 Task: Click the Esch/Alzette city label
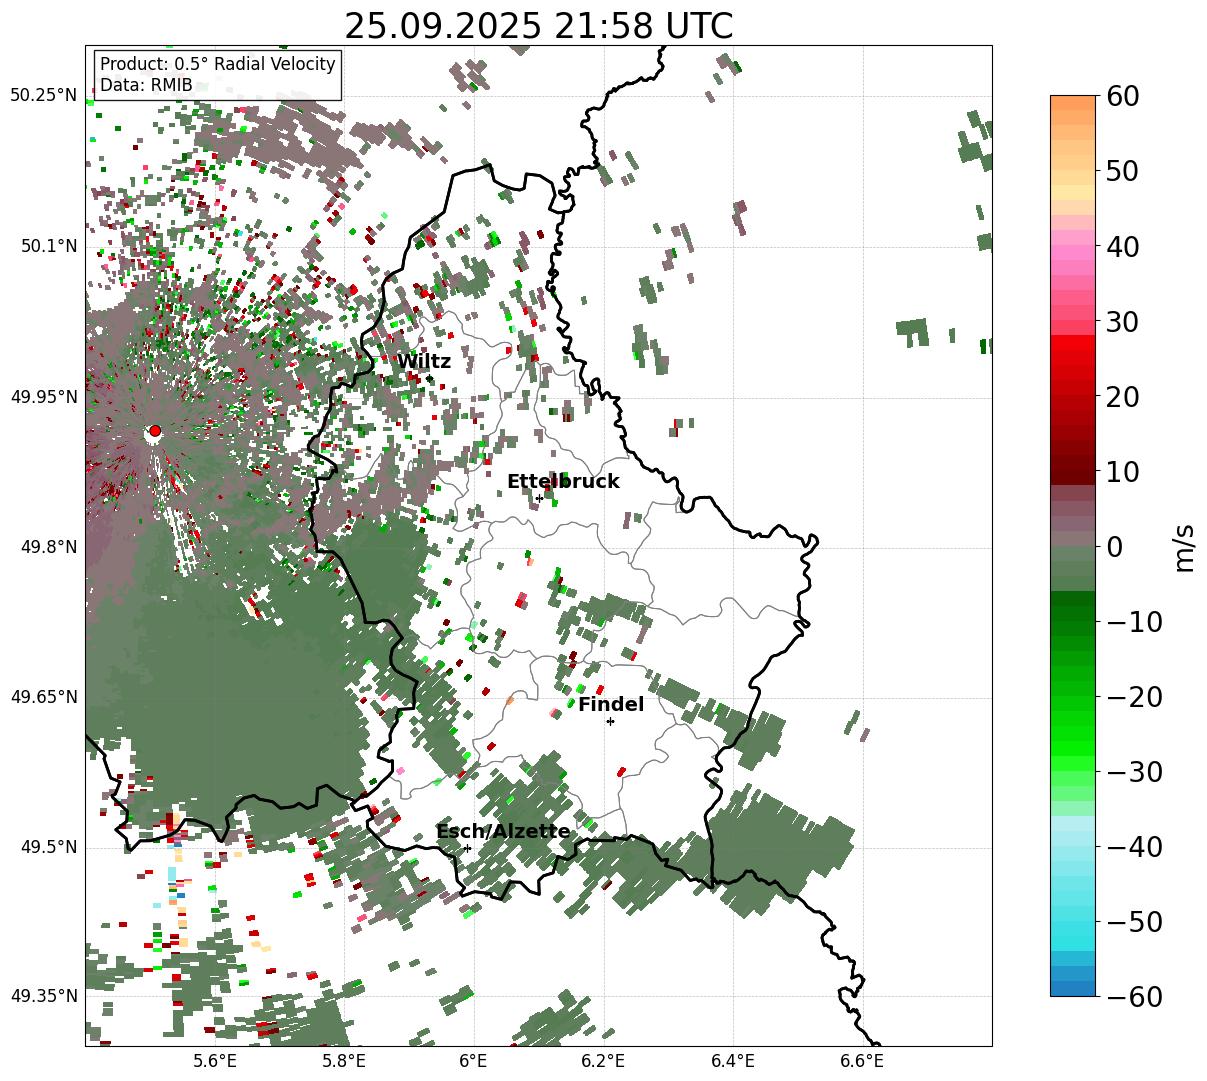click(503, 832)
